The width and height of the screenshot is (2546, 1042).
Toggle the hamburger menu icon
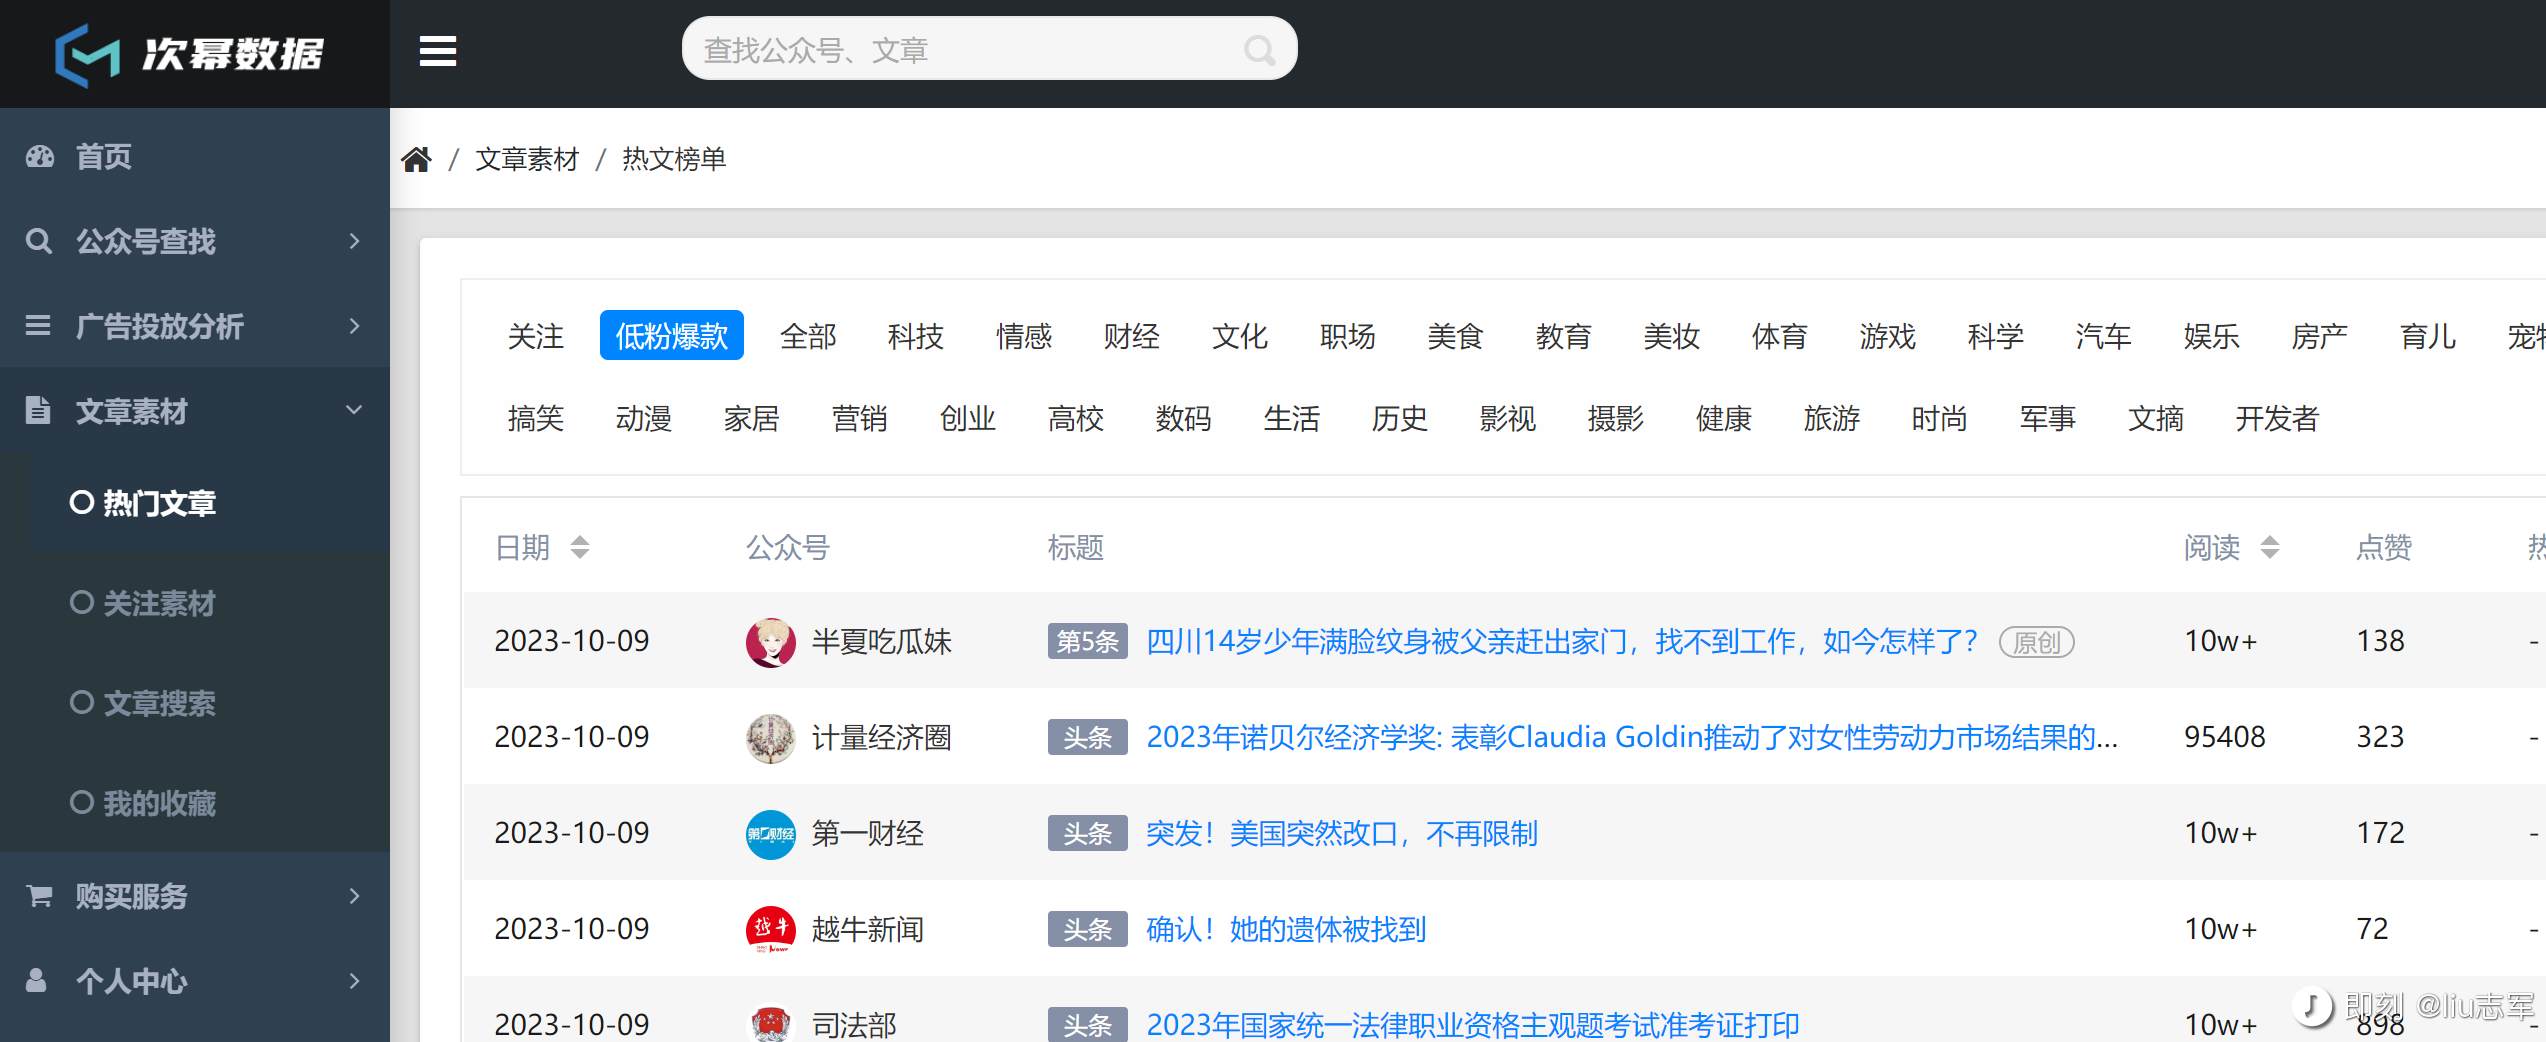pos(438,51)
